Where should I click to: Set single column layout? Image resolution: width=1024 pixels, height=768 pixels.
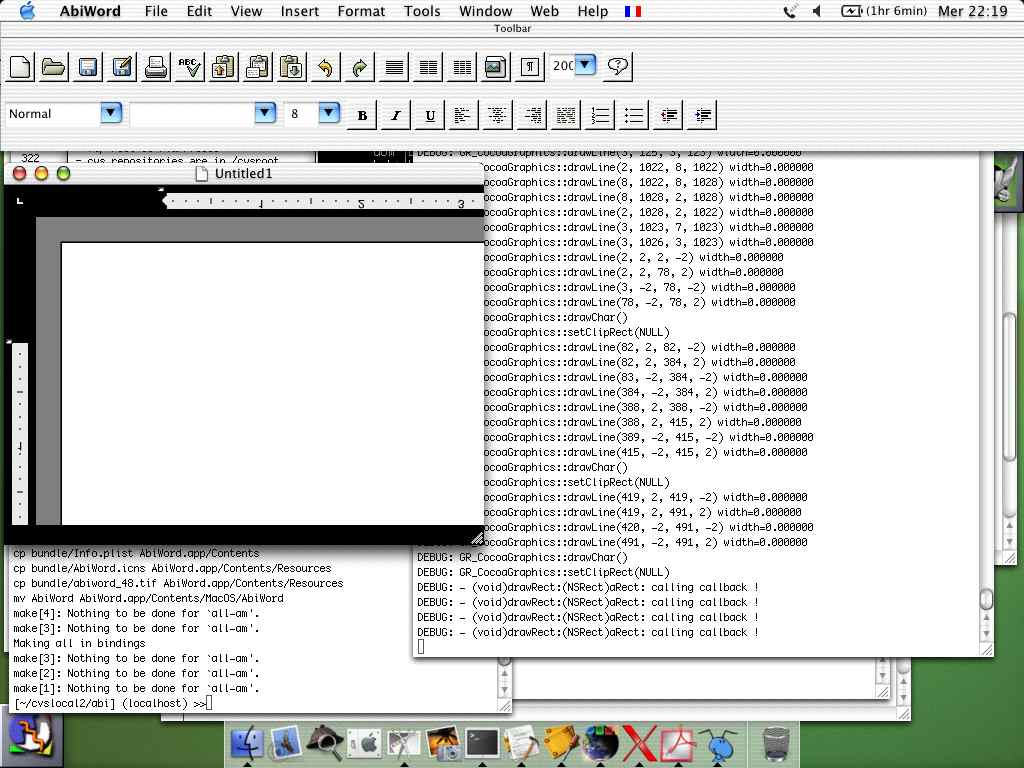click(x=394, y=67)
